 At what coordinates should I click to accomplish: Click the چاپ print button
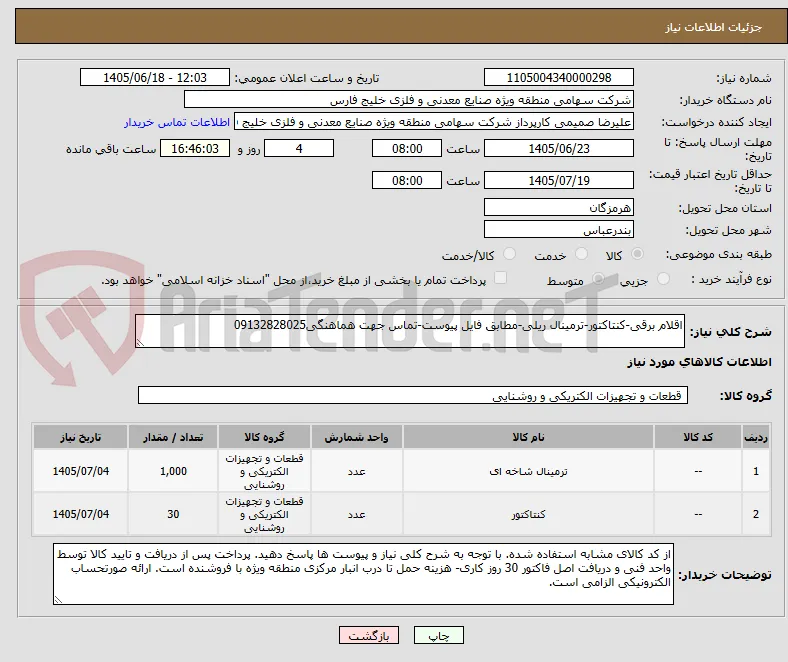tap(438, 635)
